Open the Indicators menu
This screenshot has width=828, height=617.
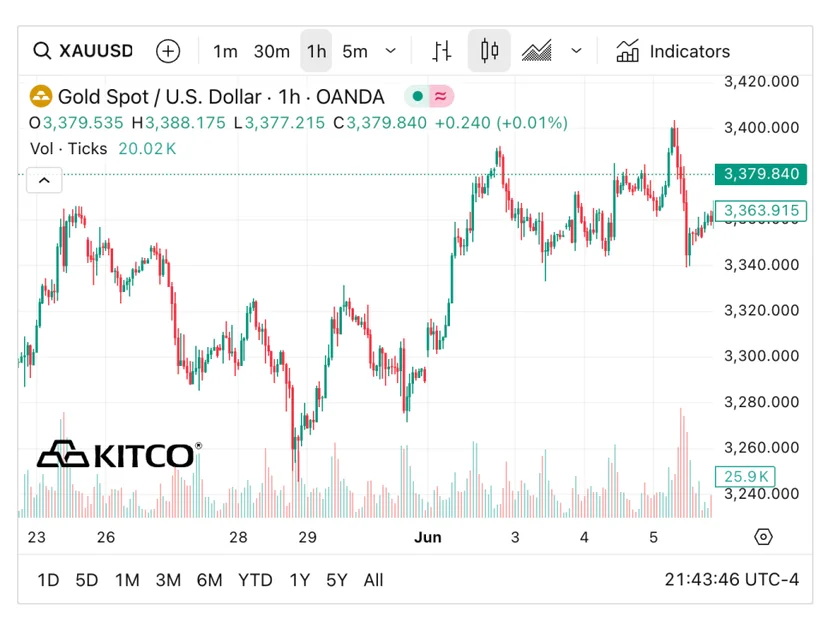673,51
